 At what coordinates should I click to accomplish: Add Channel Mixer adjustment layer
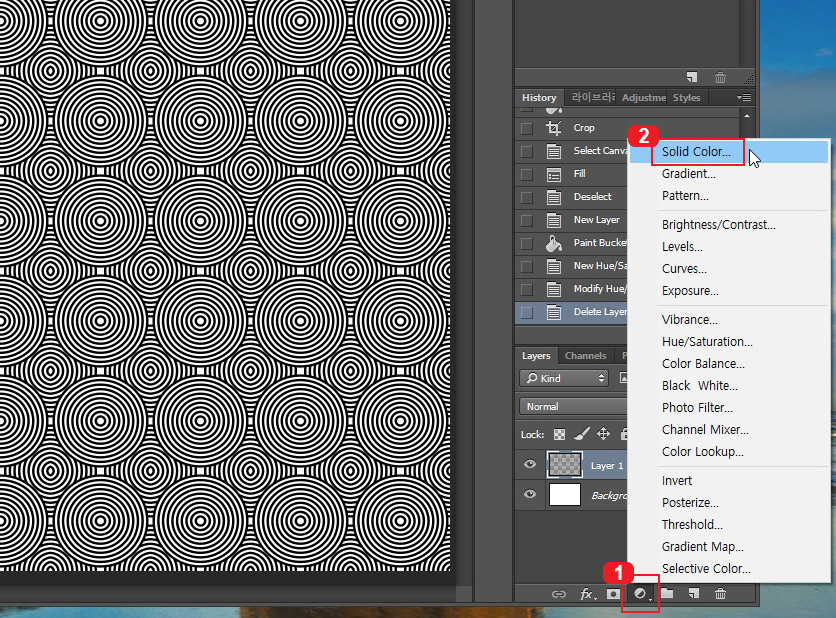[729, 430]
